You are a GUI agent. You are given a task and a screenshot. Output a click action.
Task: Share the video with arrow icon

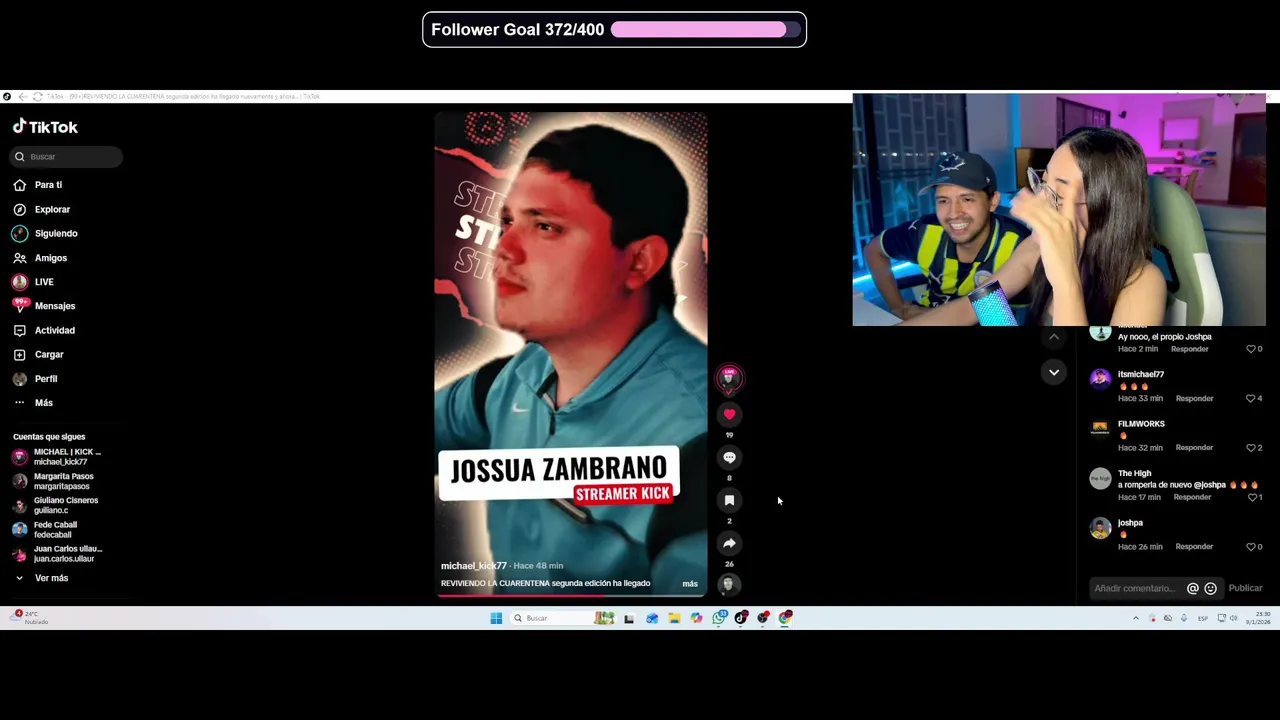(x=729, y=543)
